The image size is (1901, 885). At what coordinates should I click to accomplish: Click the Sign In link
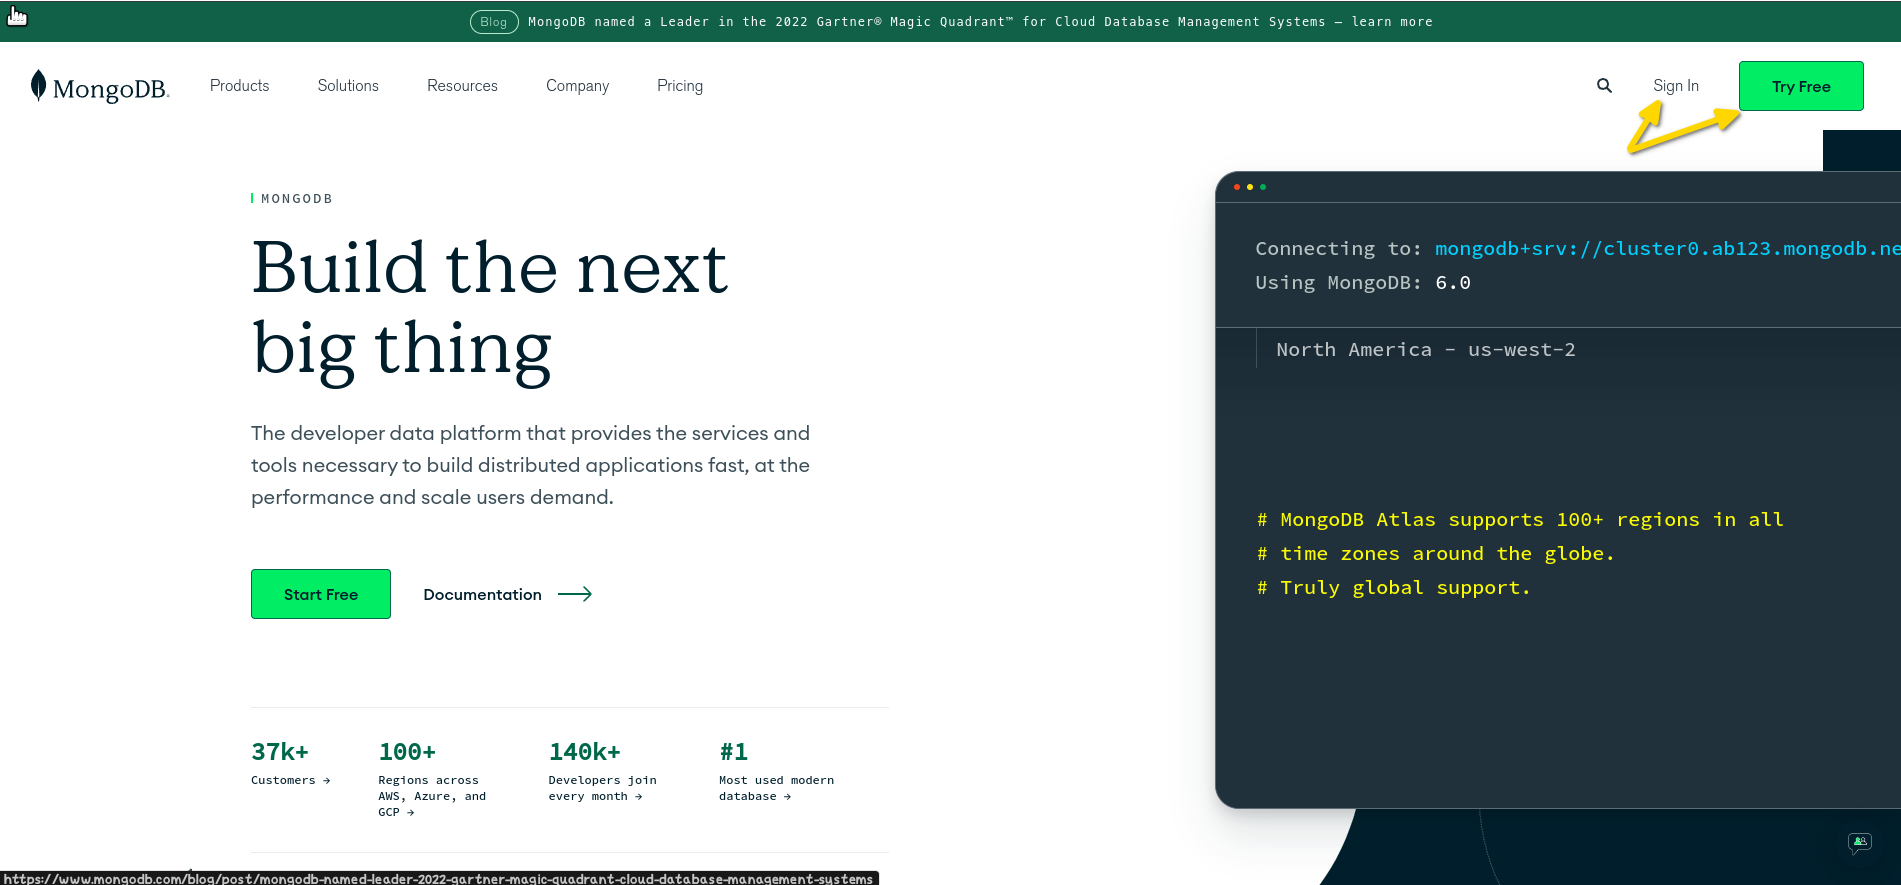pyautogui.click(x=1676, y=86)
